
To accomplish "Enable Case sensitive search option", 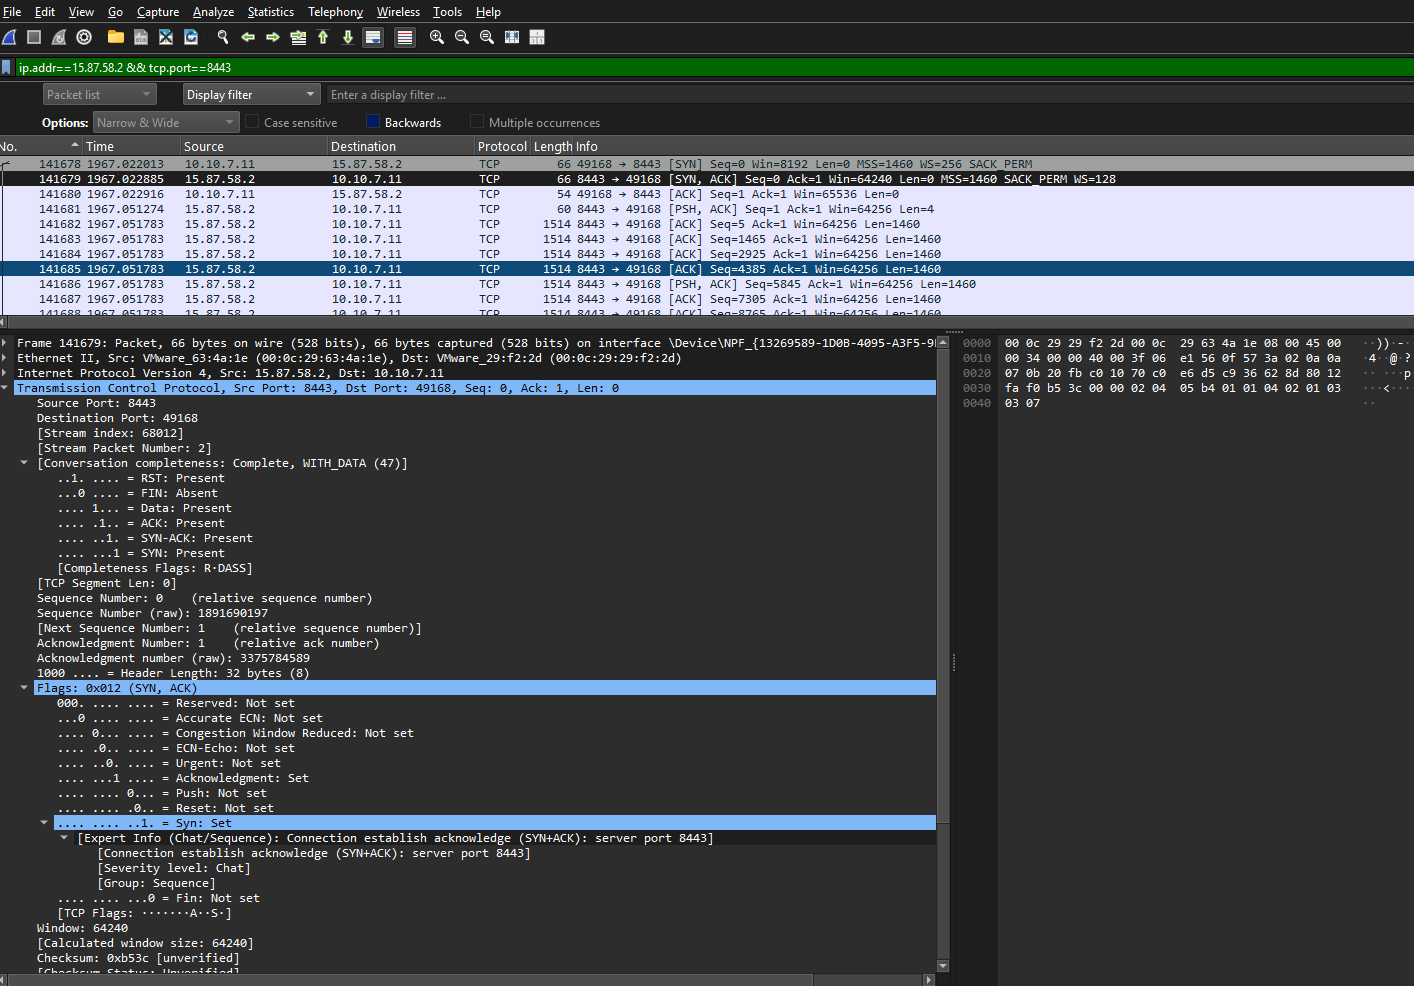I will pyautogui.click(x=253, y=122).
